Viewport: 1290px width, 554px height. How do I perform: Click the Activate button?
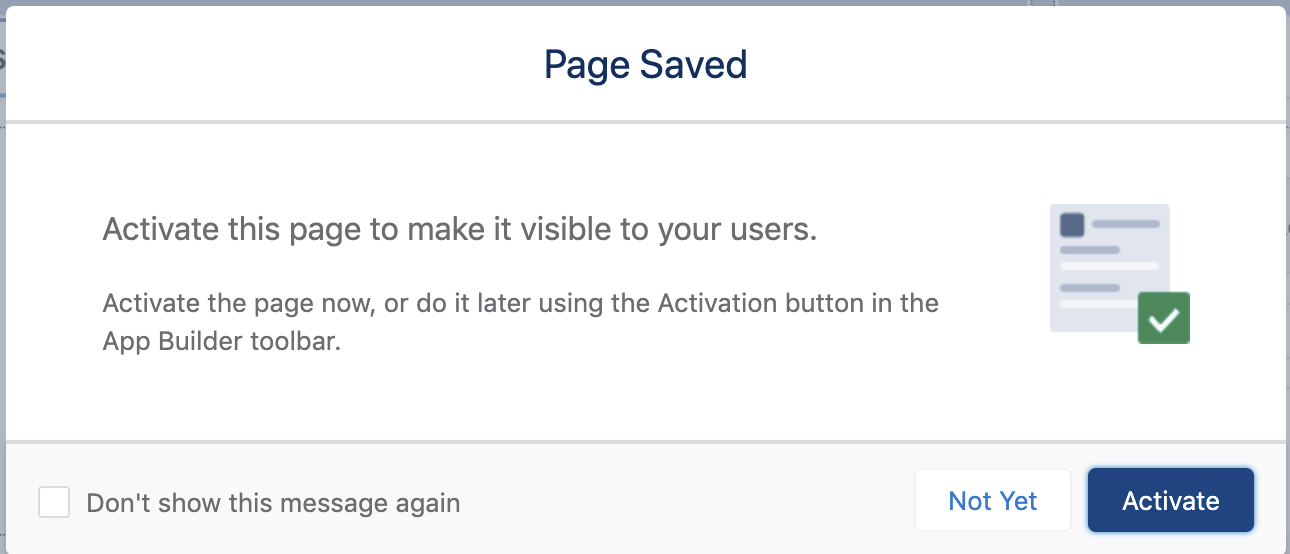click(x=1170, y=500)
